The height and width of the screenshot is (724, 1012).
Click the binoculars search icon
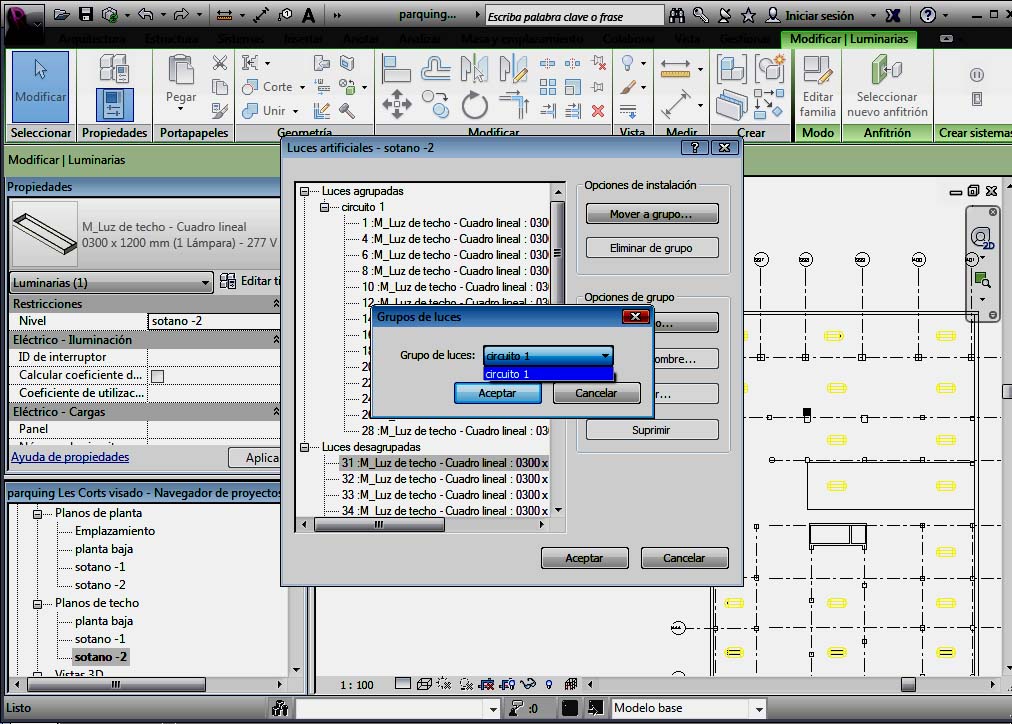677,15
